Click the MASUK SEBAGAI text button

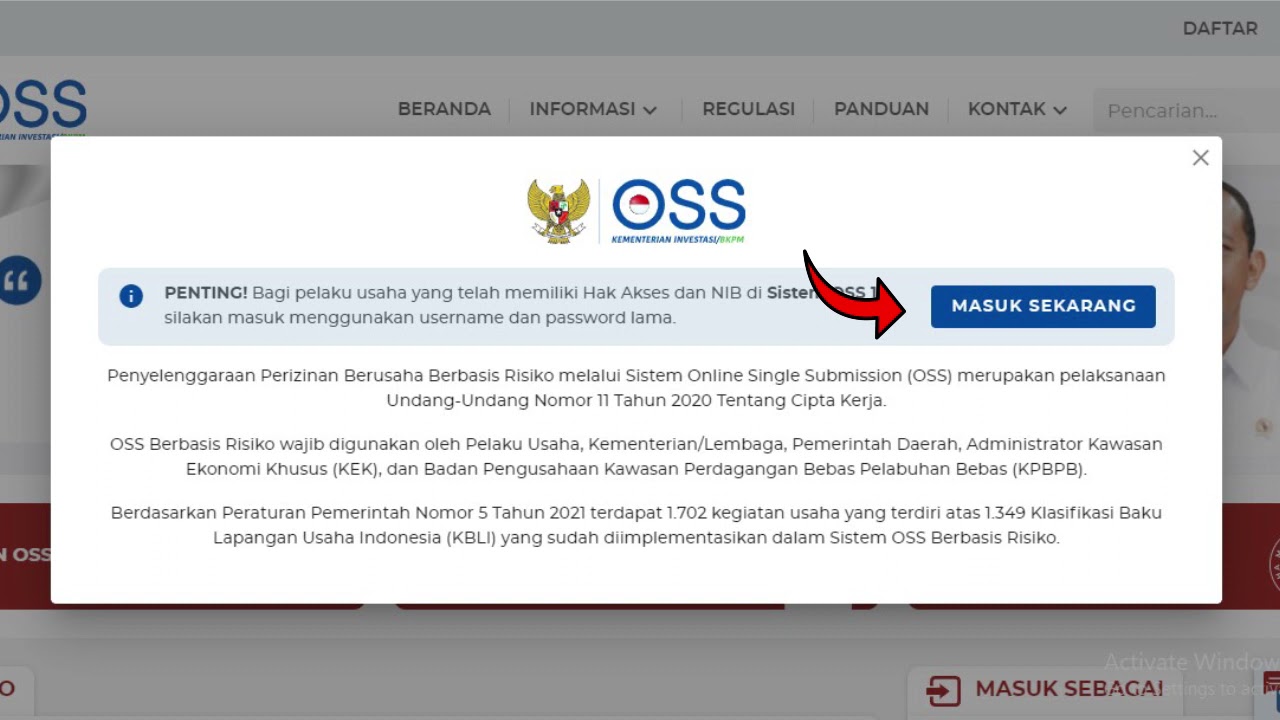pos(1069,689)
